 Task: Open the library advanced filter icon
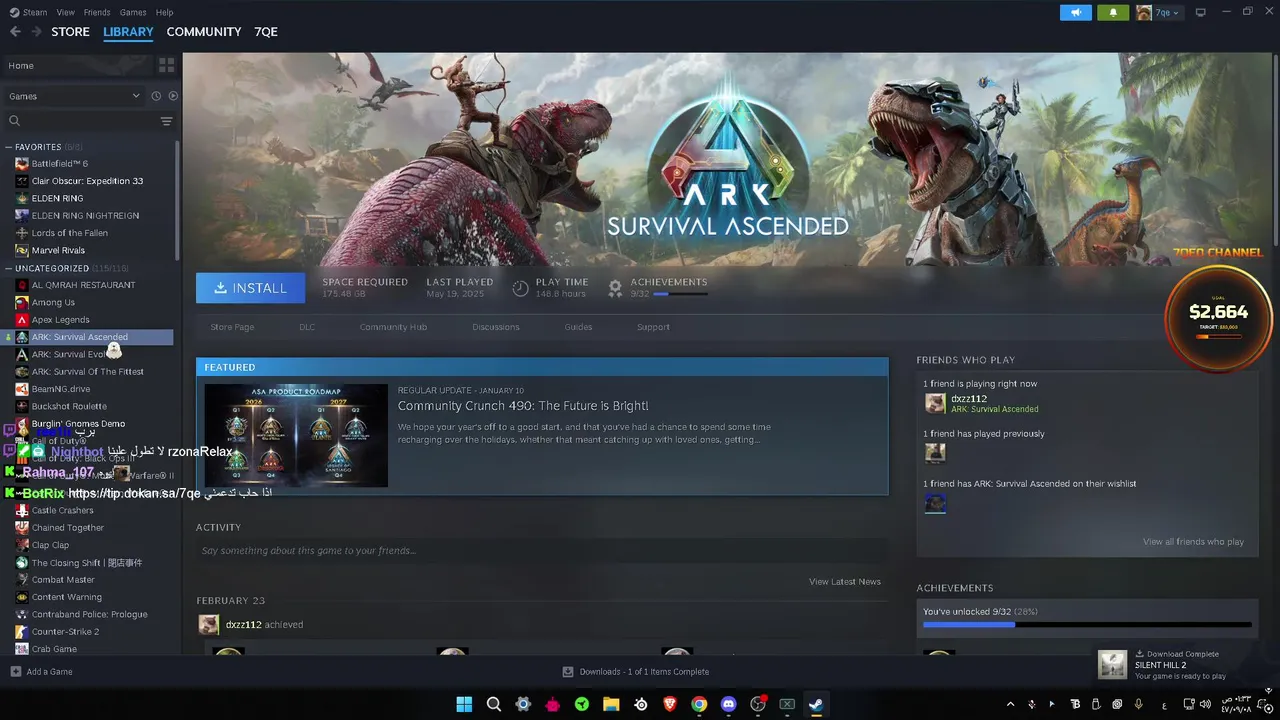[x=166, y=121]
